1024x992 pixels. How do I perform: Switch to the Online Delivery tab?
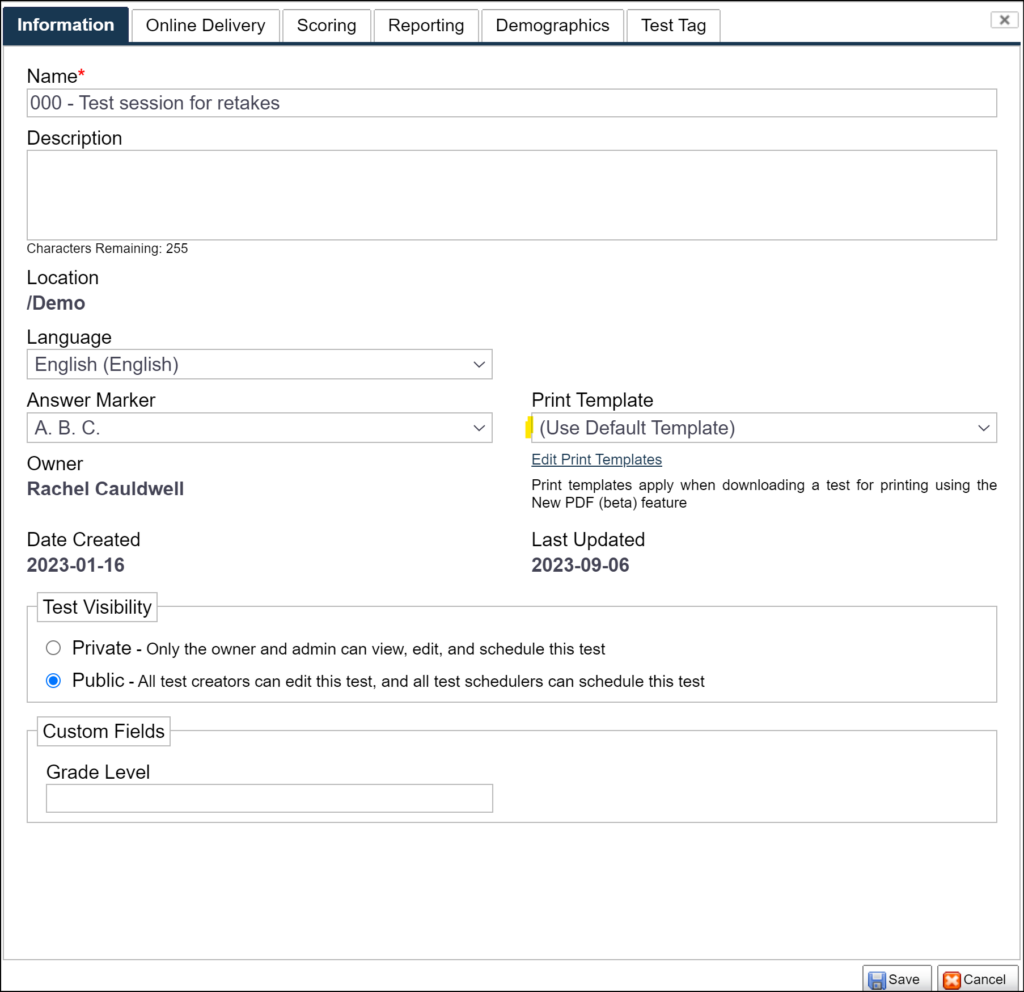[x=205, y=25]
